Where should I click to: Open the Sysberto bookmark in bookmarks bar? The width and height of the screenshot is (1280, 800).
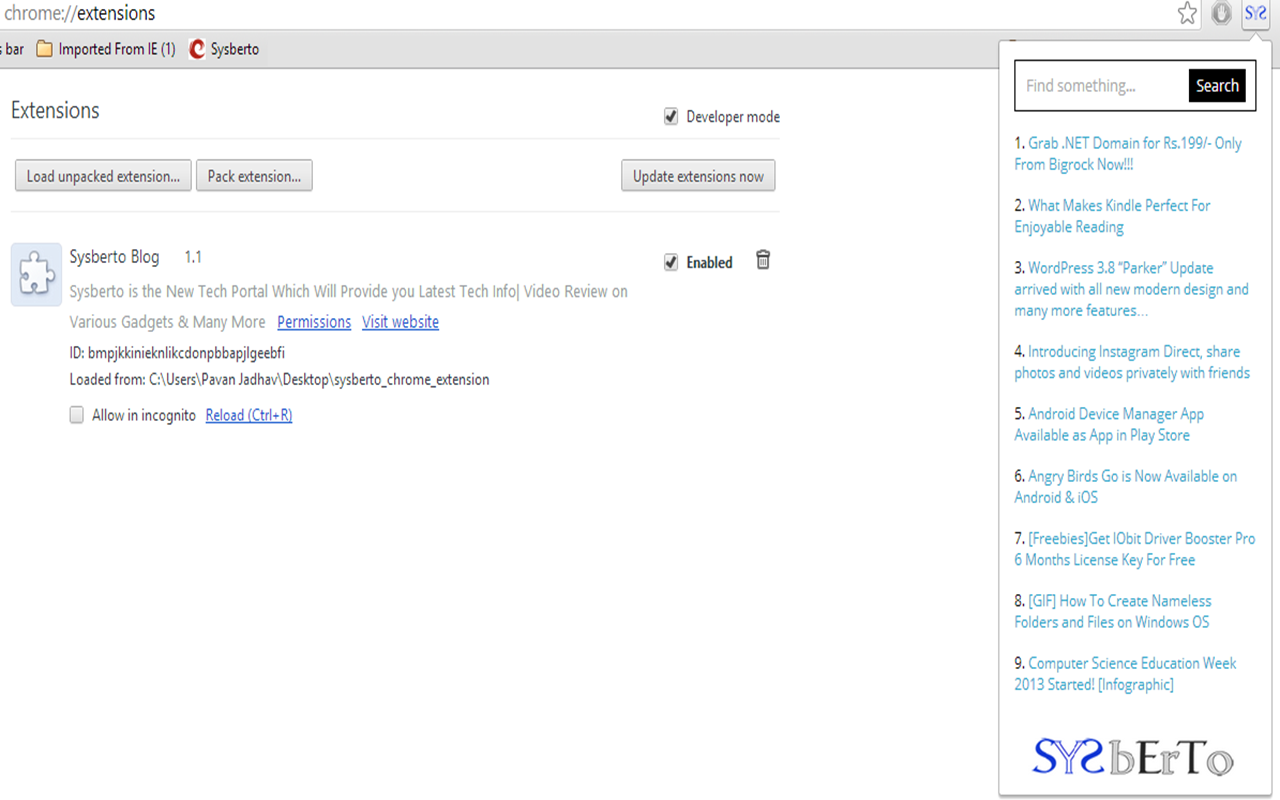[223, 49]
